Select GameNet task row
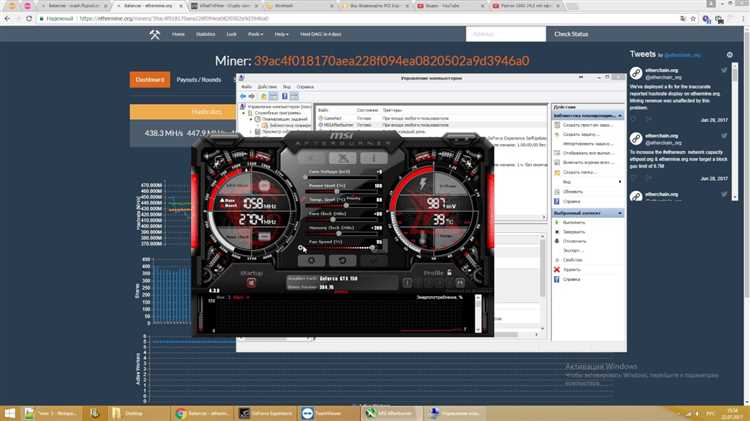 pos(430,118)
